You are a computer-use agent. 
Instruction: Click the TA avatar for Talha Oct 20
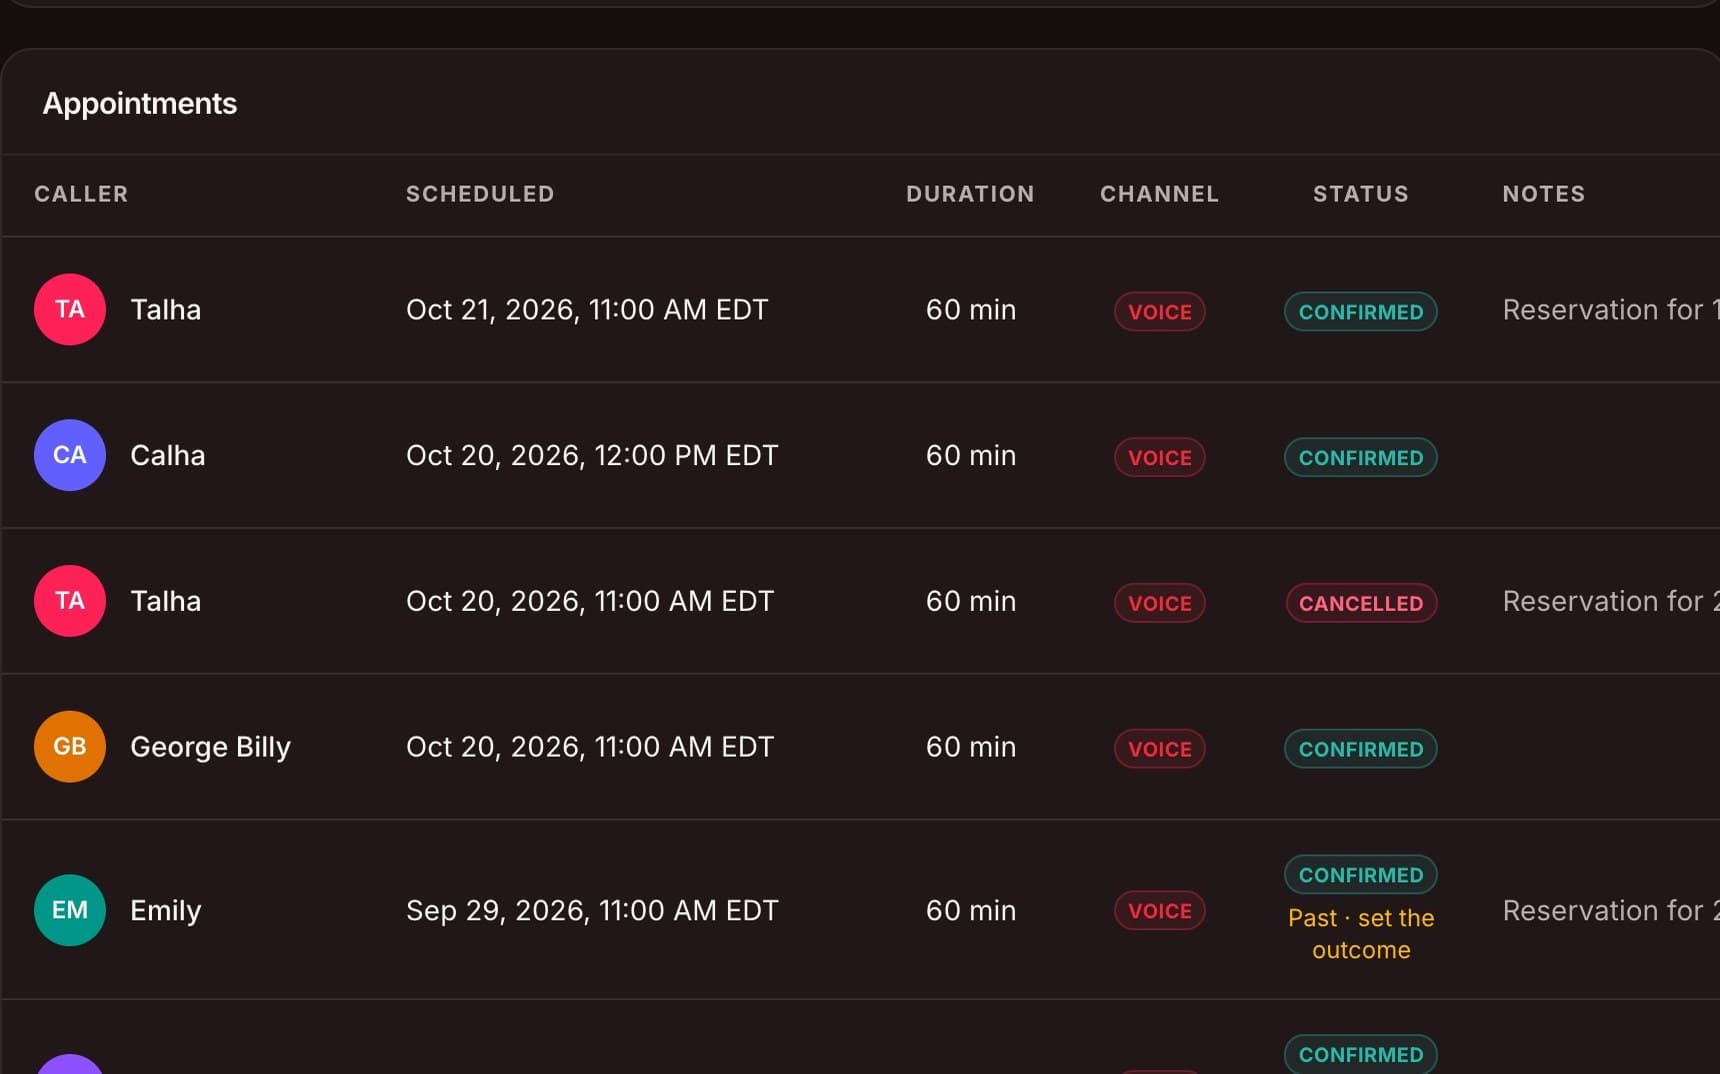click(x=70, y=601)
